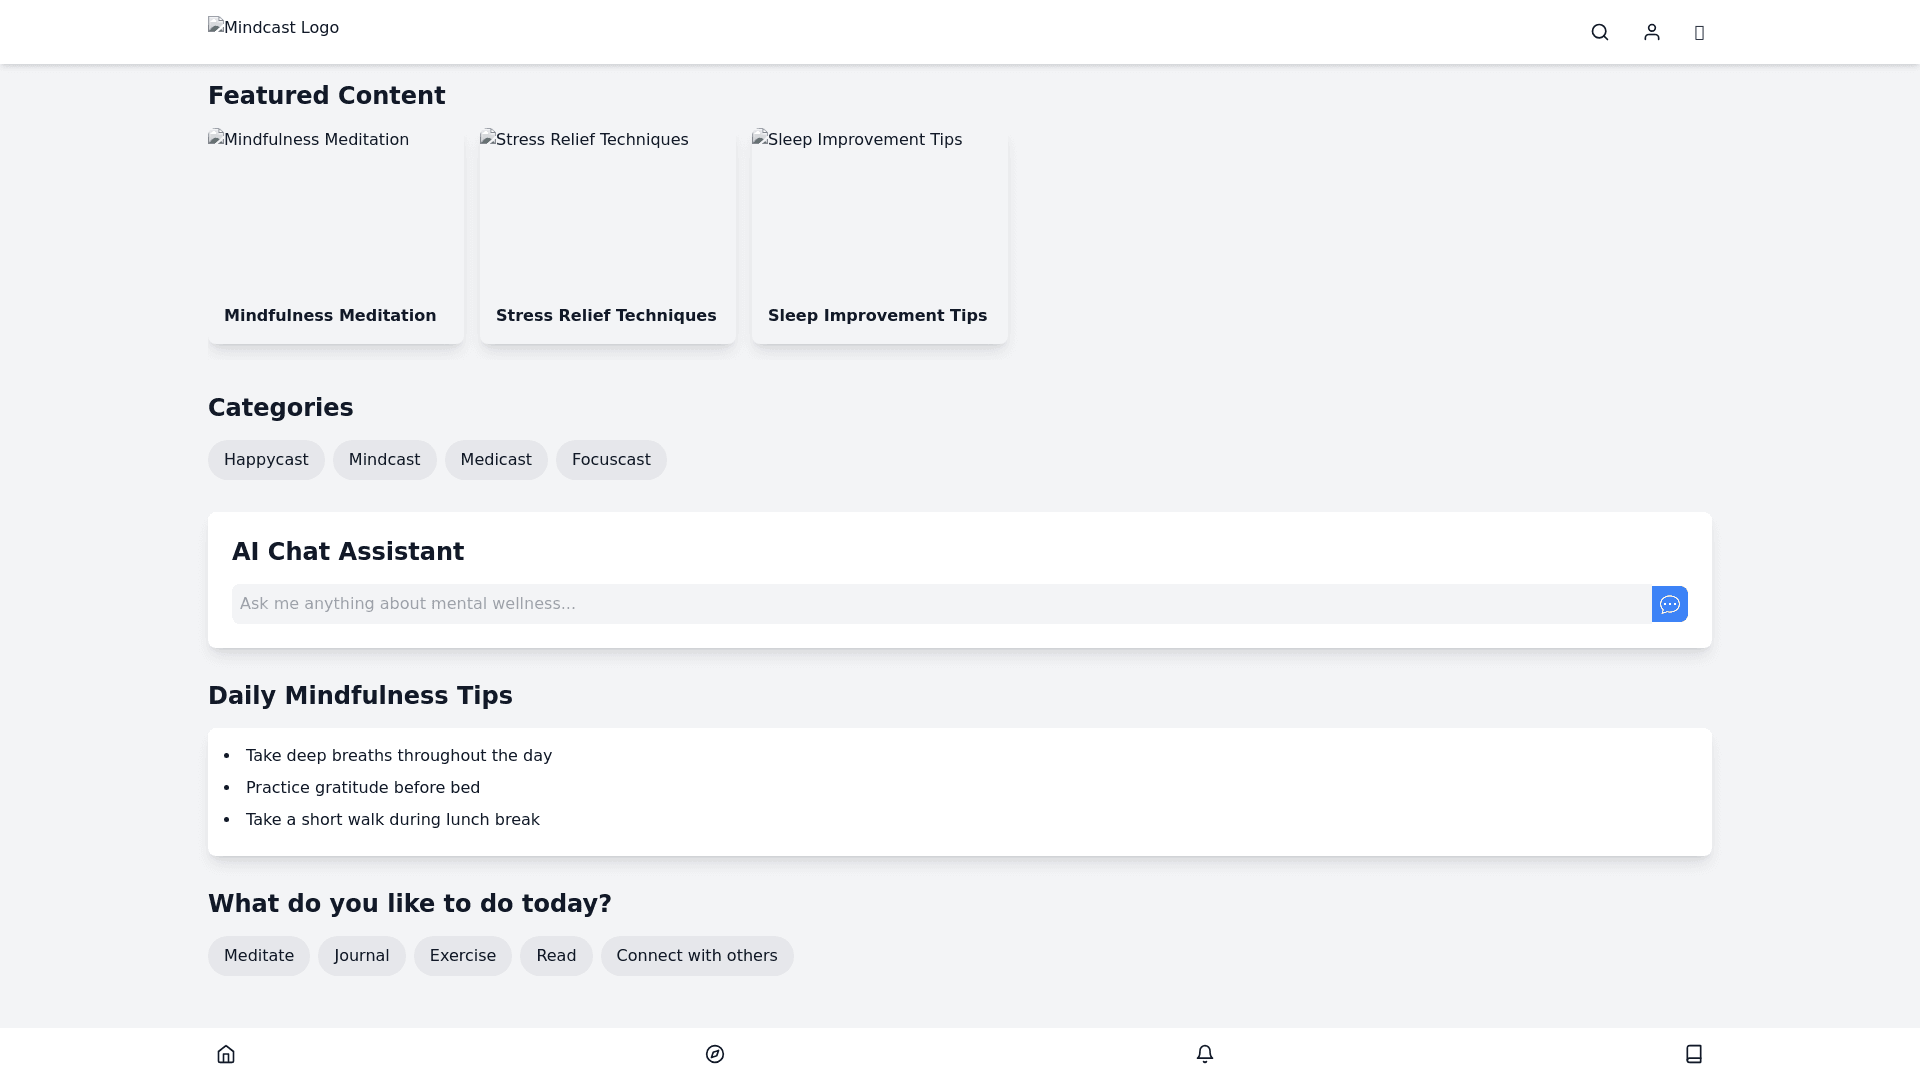Image resolution: width=1920 pixels, height=1080 pixels.
Task: Select the Mindcast category chip
Action: click(384, 460)
